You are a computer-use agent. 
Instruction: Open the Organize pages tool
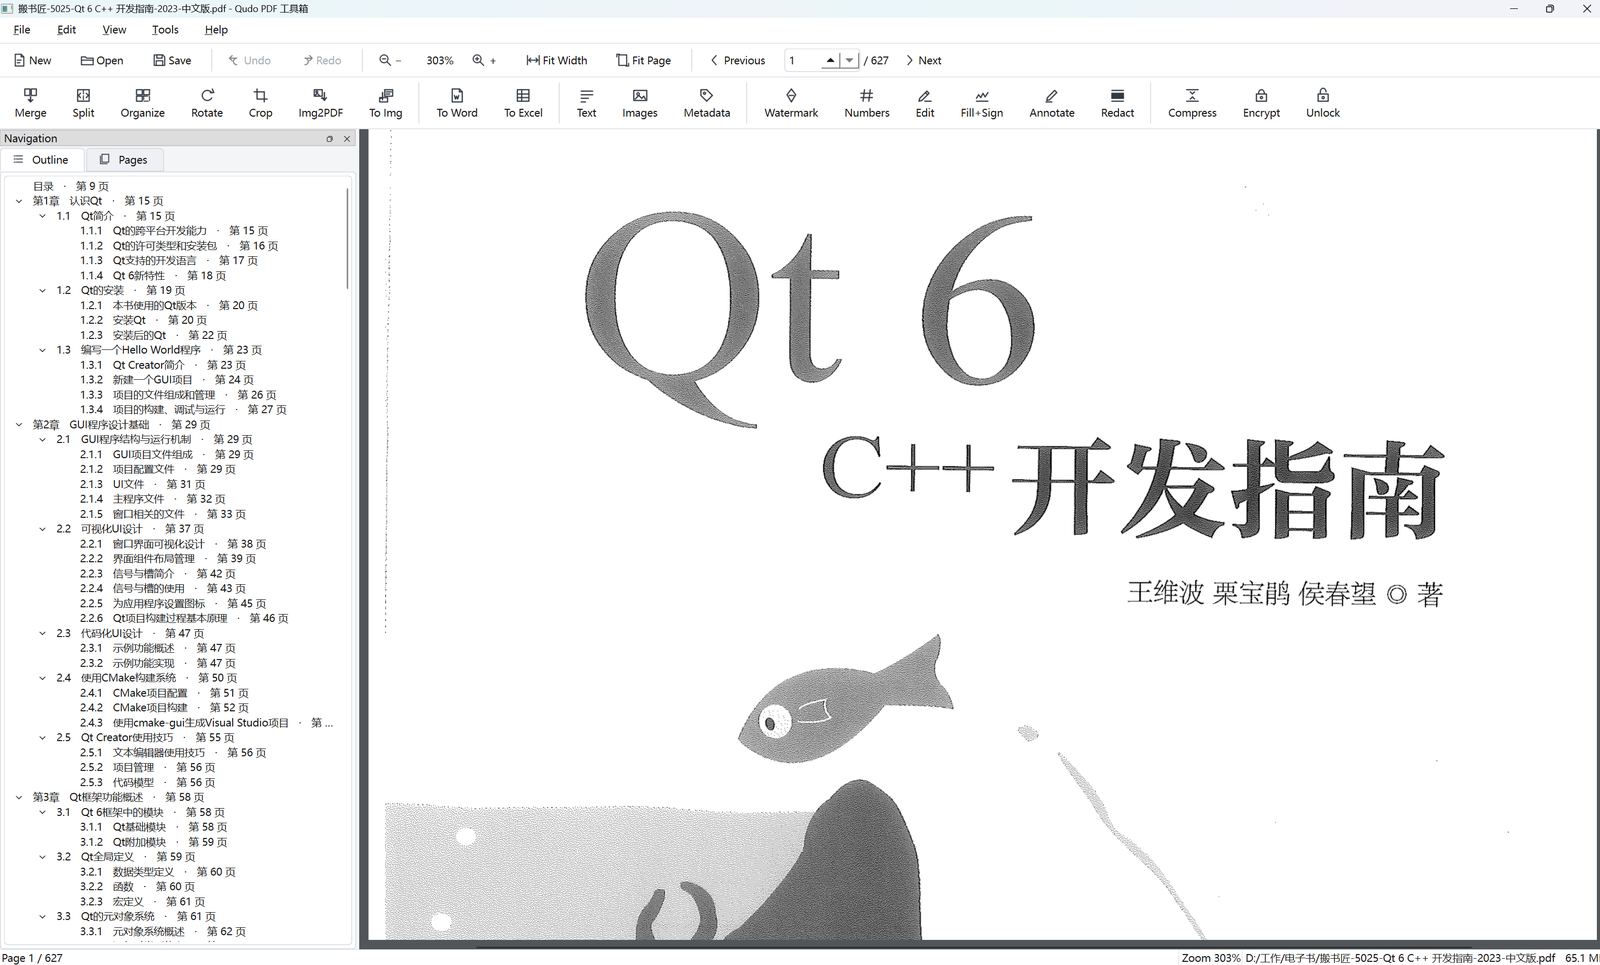[143, 102]
